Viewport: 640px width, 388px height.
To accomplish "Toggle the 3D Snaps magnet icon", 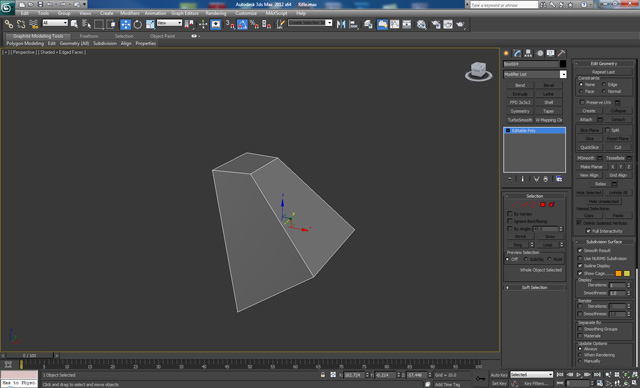I will (230, 24).
